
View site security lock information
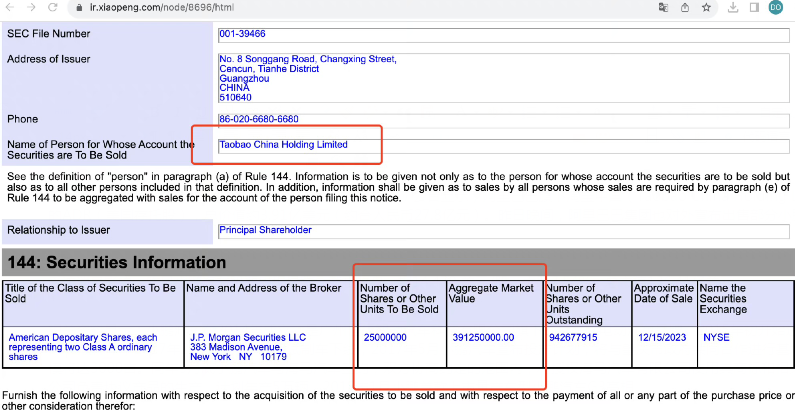(x=79, y=8)
